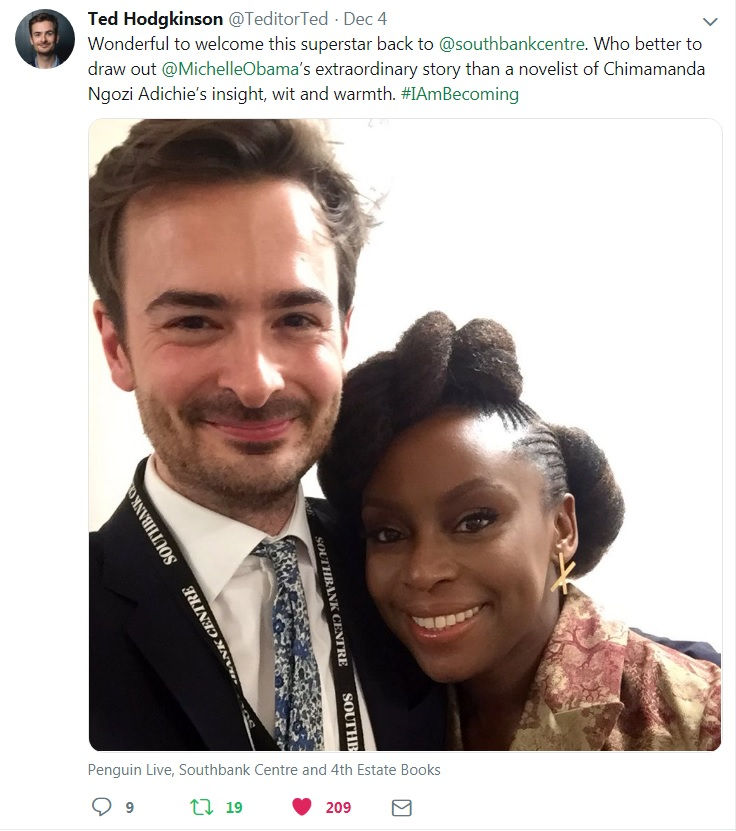Open the @TeditorTed handle link
Viewport: 736px width, 831px height.
(278, 19)
